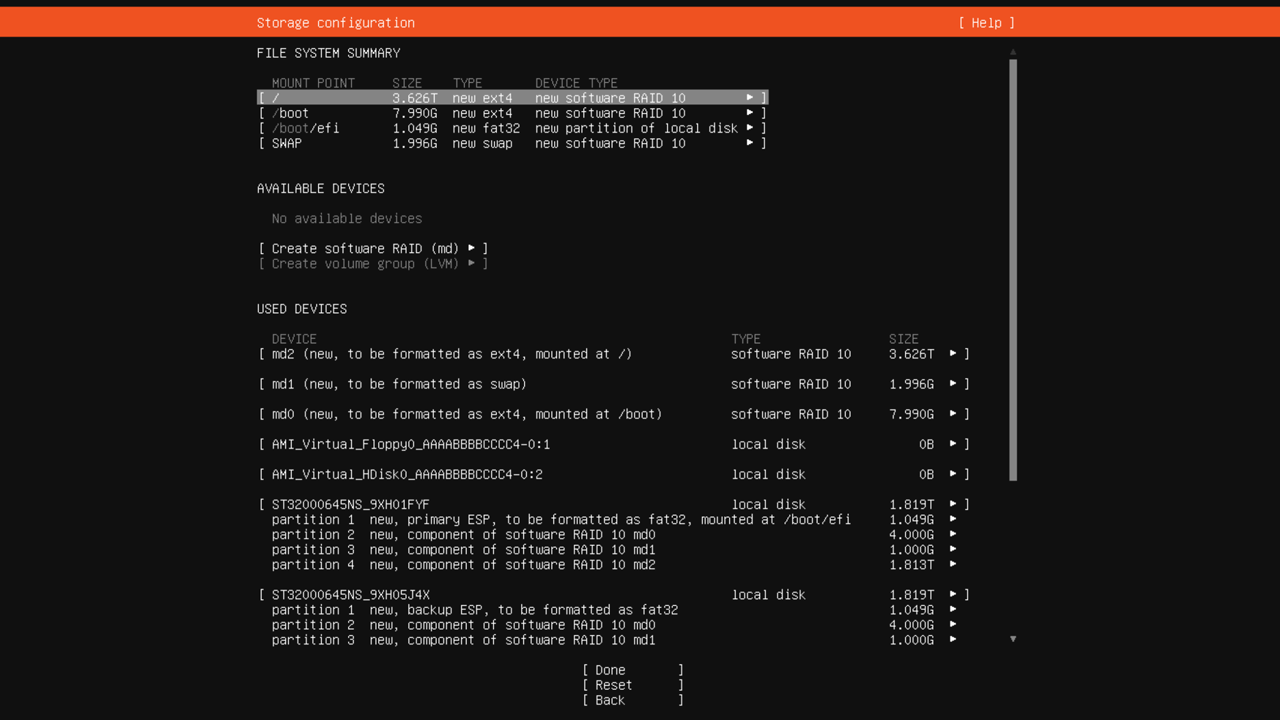The width and height of the screenshot is (1280, 720).
Task: Open arrow for 1.813T md2 partition 4
Action: (953, 565)
